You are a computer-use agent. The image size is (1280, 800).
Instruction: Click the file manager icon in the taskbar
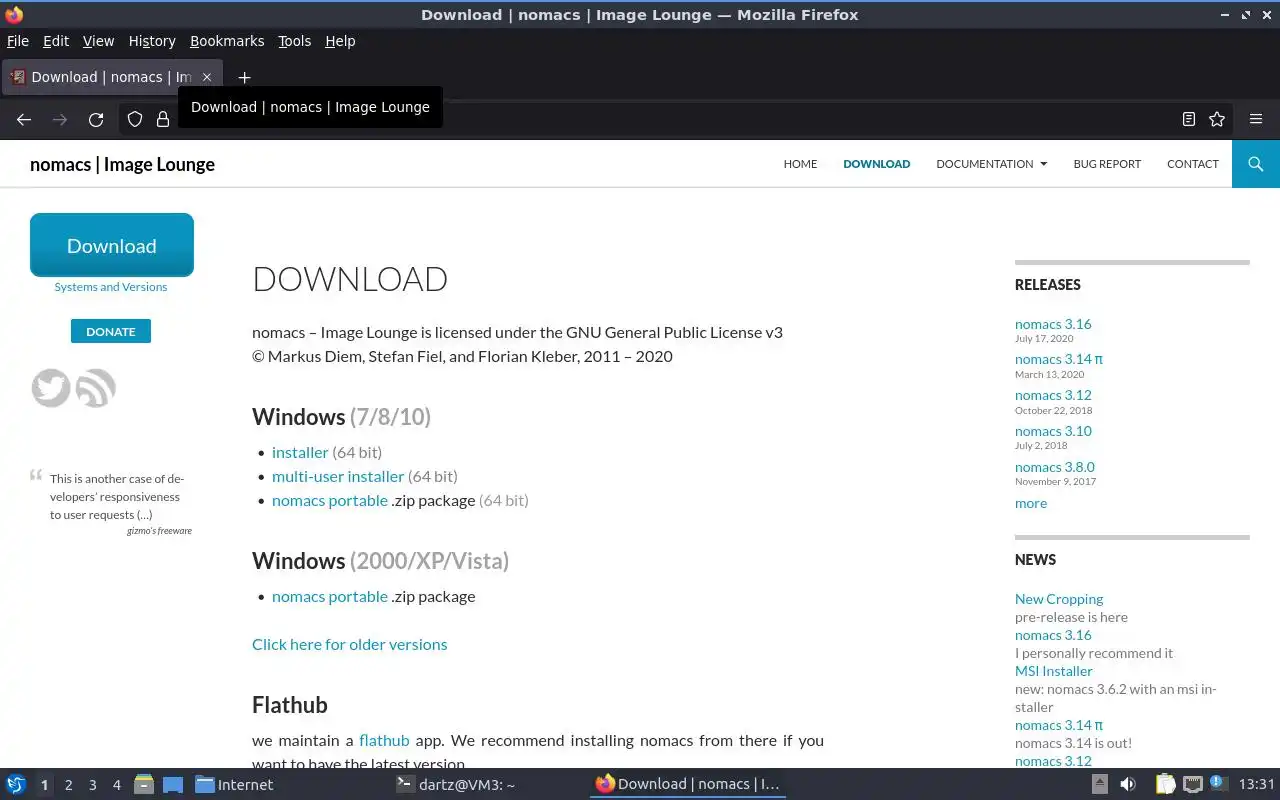tap(143, 784)
